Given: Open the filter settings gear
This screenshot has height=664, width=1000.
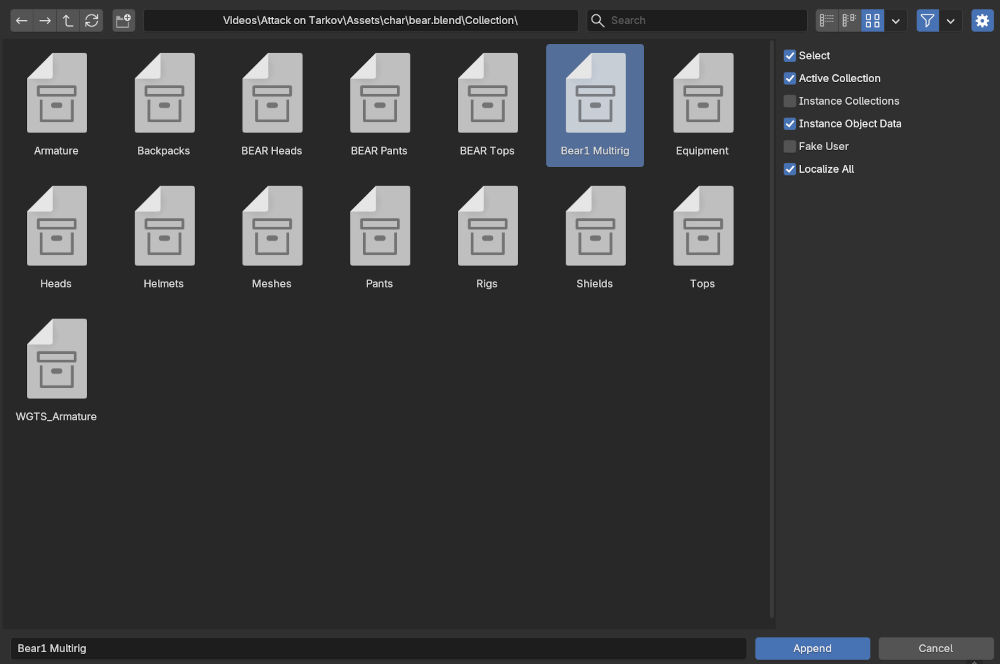Looking at the screenshot, I should (982, 20).
